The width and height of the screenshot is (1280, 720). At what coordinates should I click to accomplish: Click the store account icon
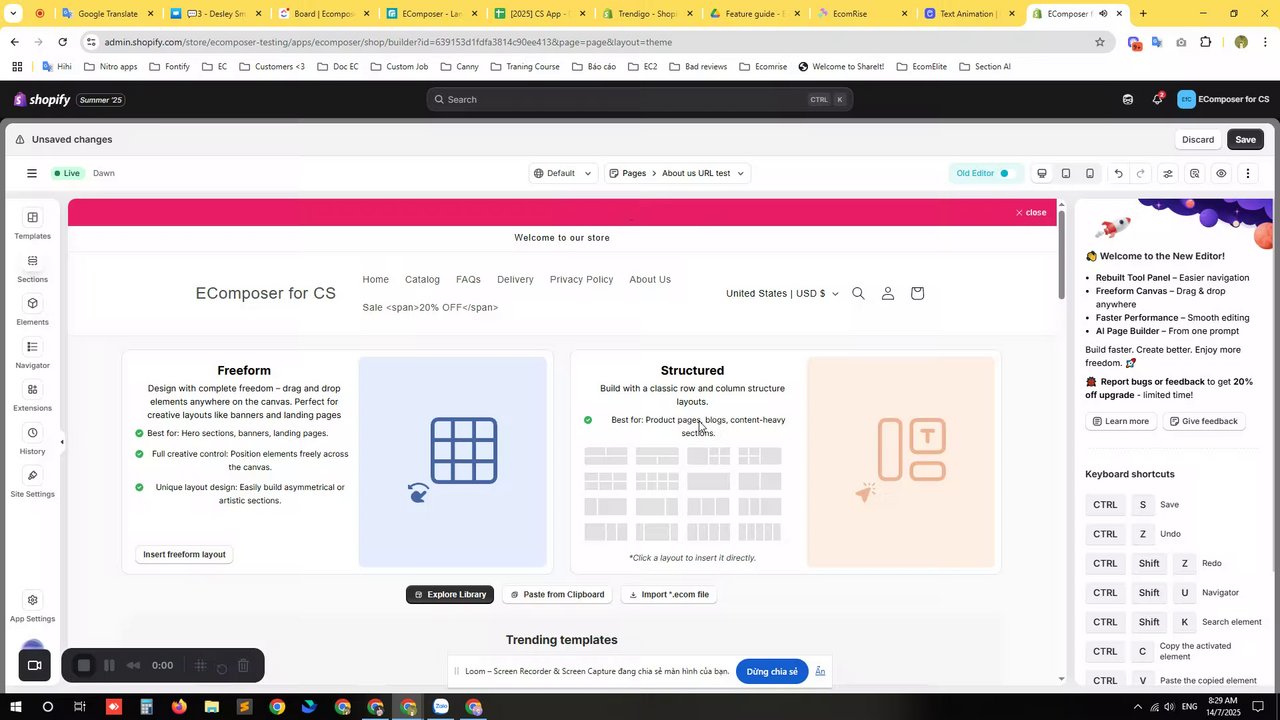tap(887, 293)
